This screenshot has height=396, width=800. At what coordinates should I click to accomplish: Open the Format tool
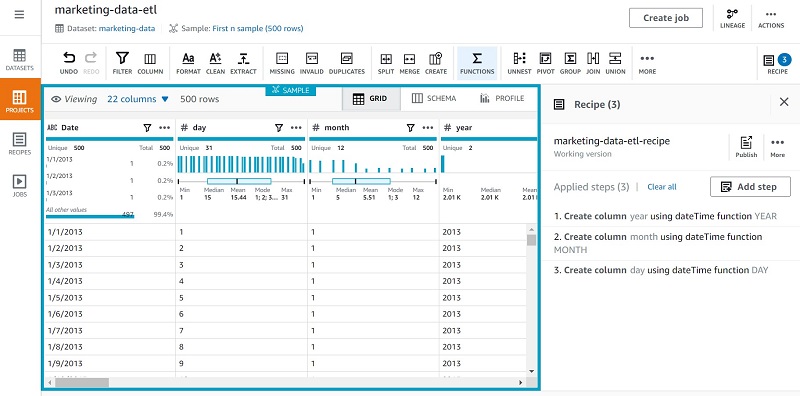click(188, 63)
